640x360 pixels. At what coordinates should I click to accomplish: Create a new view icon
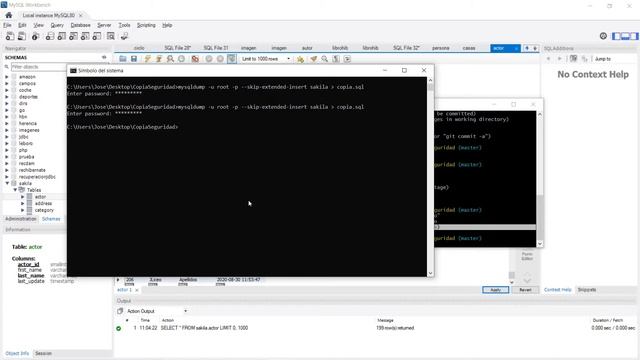point(73,36)
